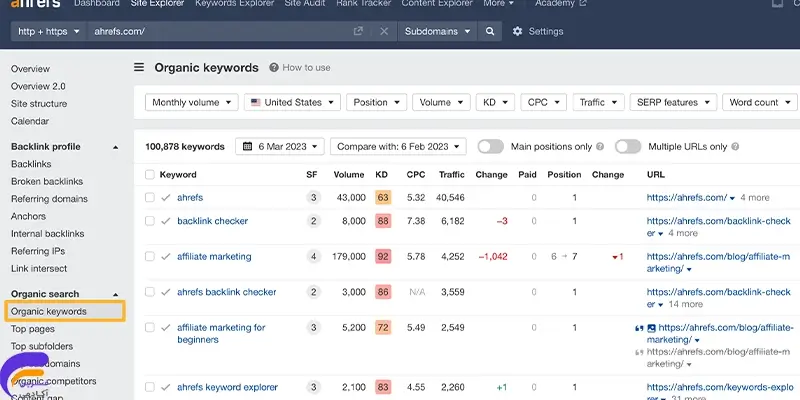
Task: Click the search magnifier icon in URL bar
Action: (489, 31)
